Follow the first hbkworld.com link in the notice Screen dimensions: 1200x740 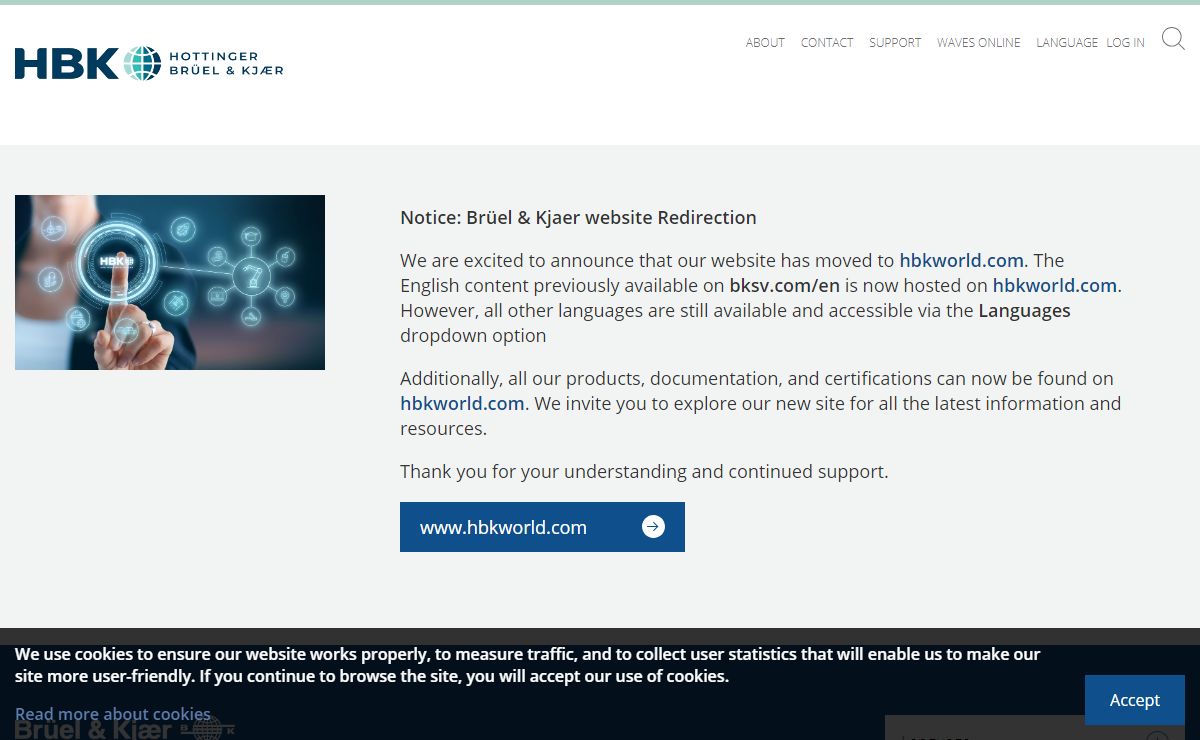pos(961,261)
